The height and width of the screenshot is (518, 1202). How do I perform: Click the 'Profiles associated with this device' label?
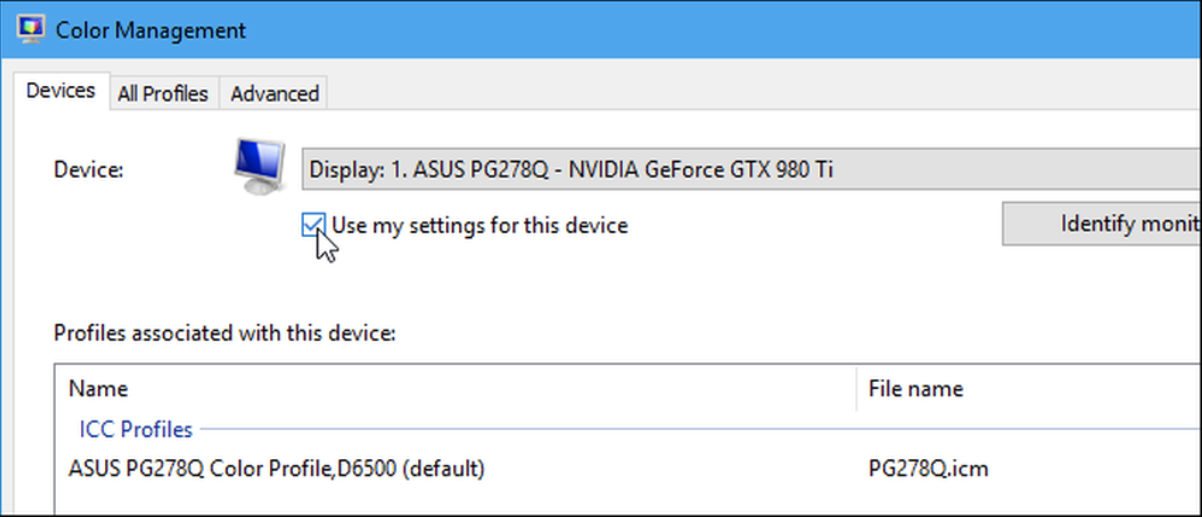225,332
